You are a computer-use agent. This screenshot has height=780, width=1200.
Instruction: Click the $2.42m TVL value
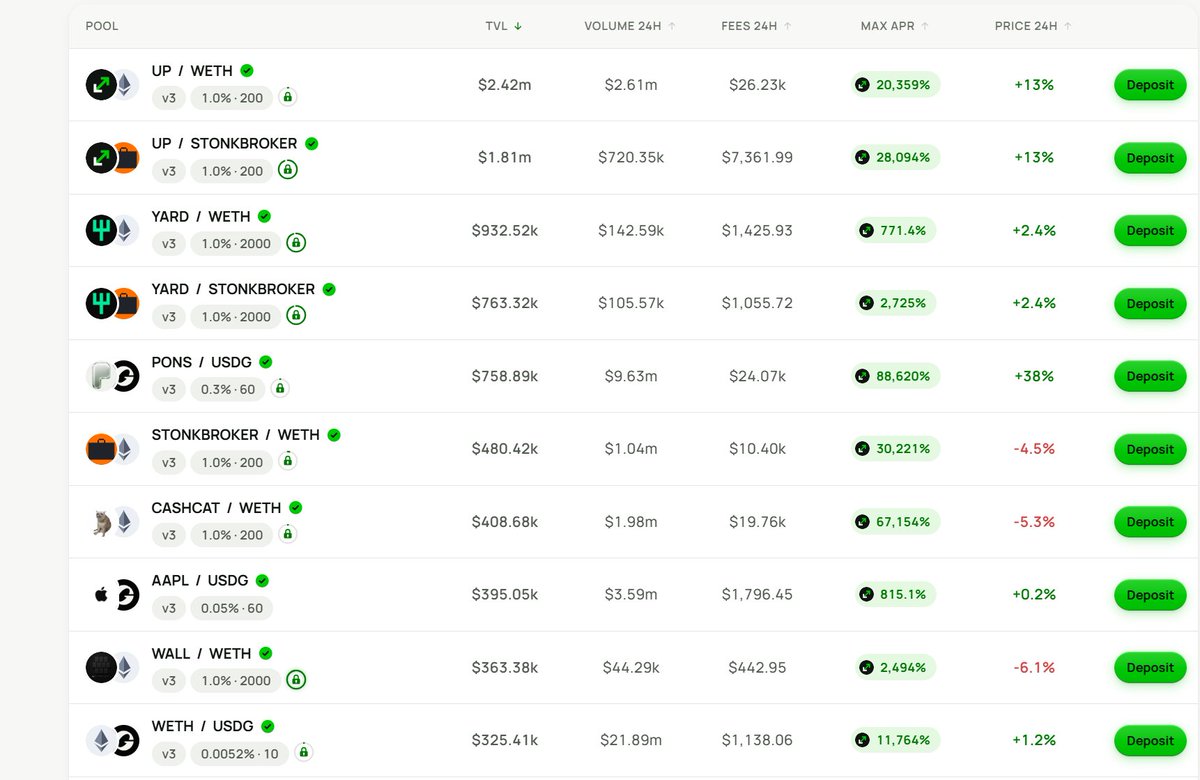click(505, 85)
